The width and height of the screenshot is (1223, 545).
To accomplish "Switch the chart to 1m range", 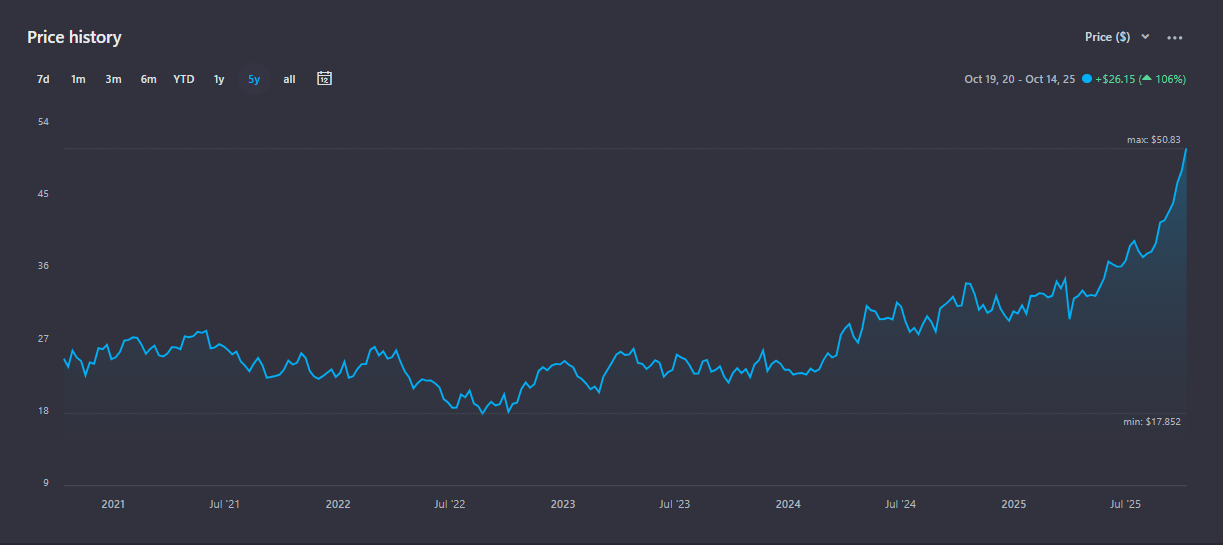I will click(78, 79).
